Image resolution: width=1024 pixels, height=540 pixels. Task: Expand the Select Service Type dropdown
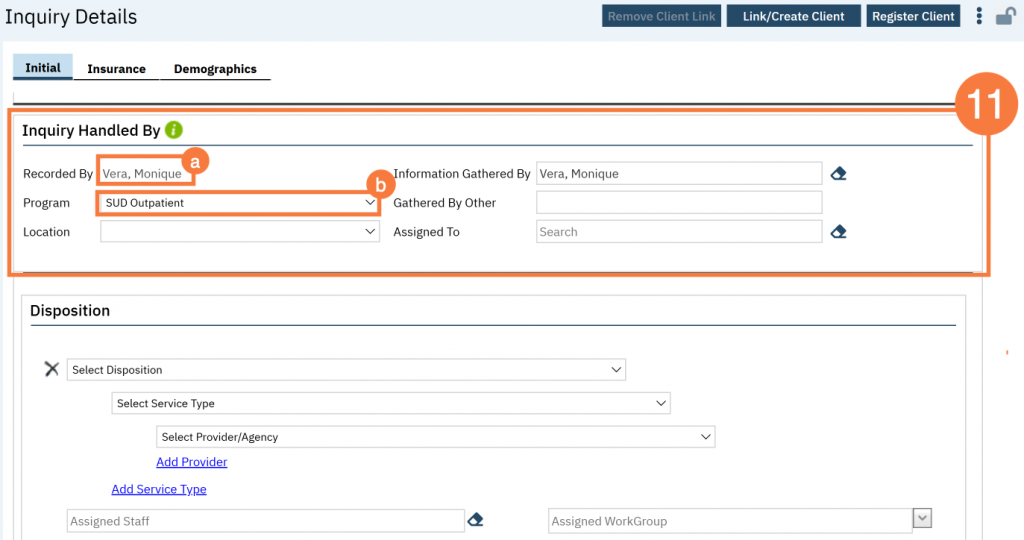pos(390,403)
